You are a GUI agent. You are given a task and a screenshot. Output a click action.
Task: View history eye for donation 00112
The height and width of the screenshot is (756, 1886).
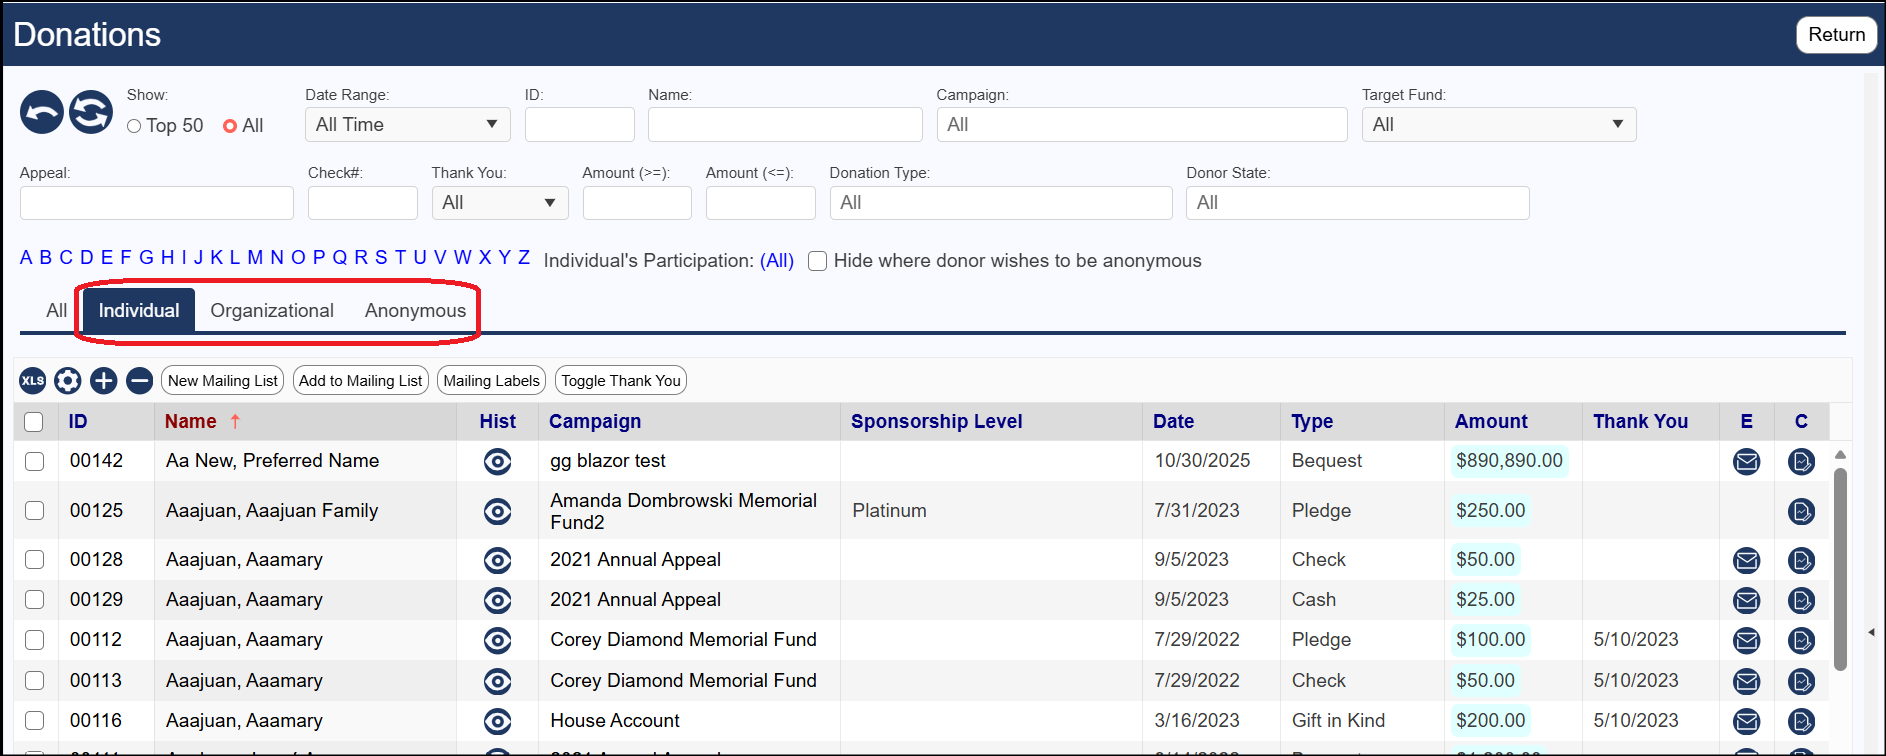[x=497, y=640]
